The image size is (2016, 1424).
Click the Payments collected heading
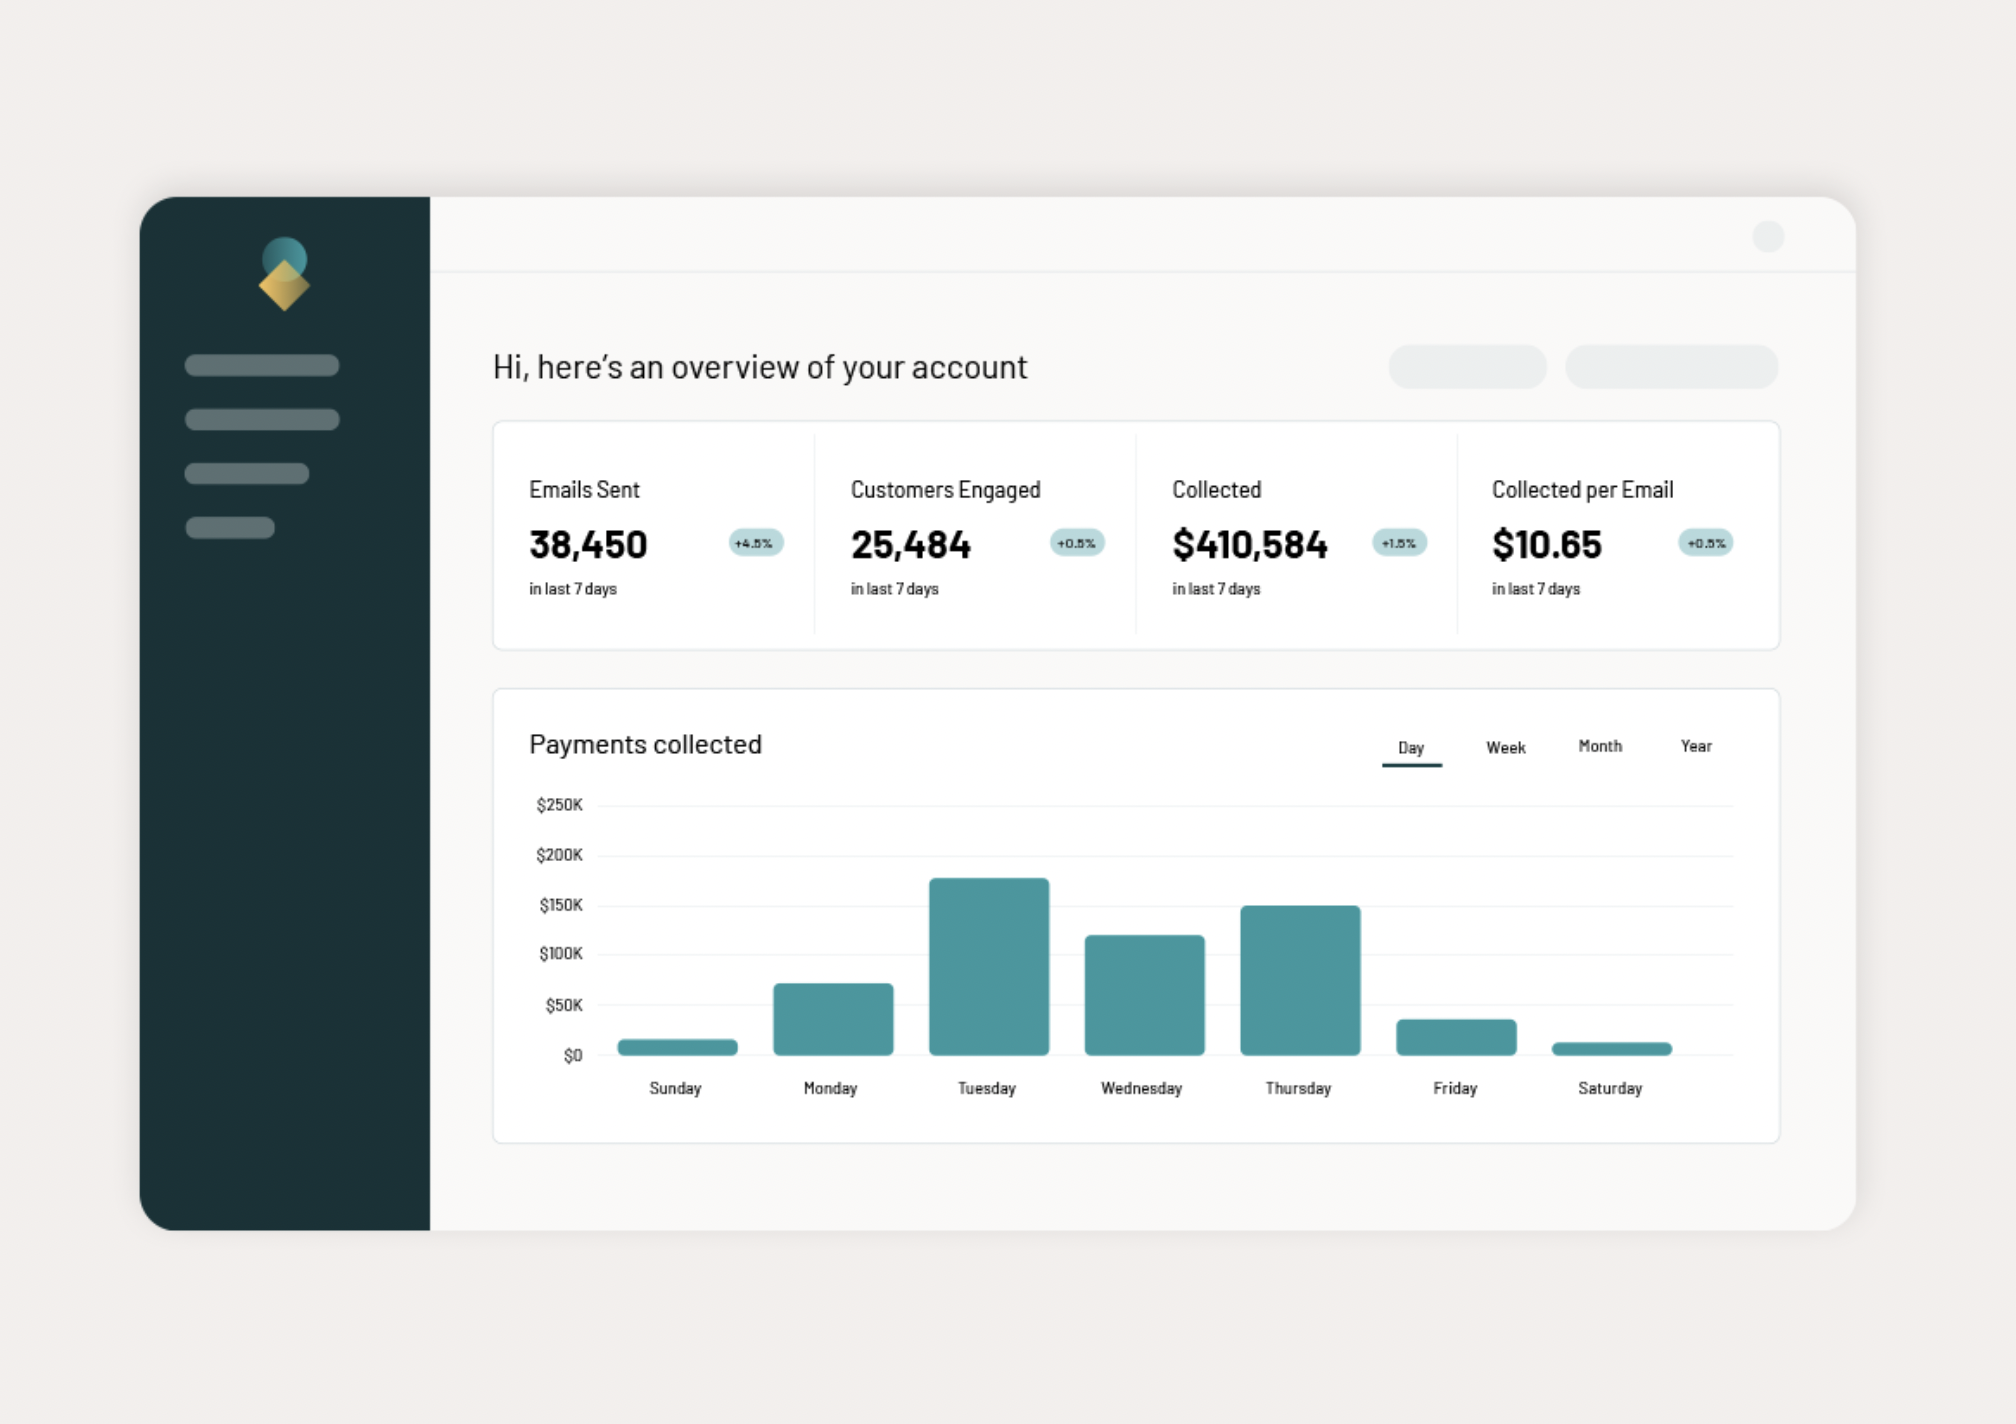coord(645,745)
